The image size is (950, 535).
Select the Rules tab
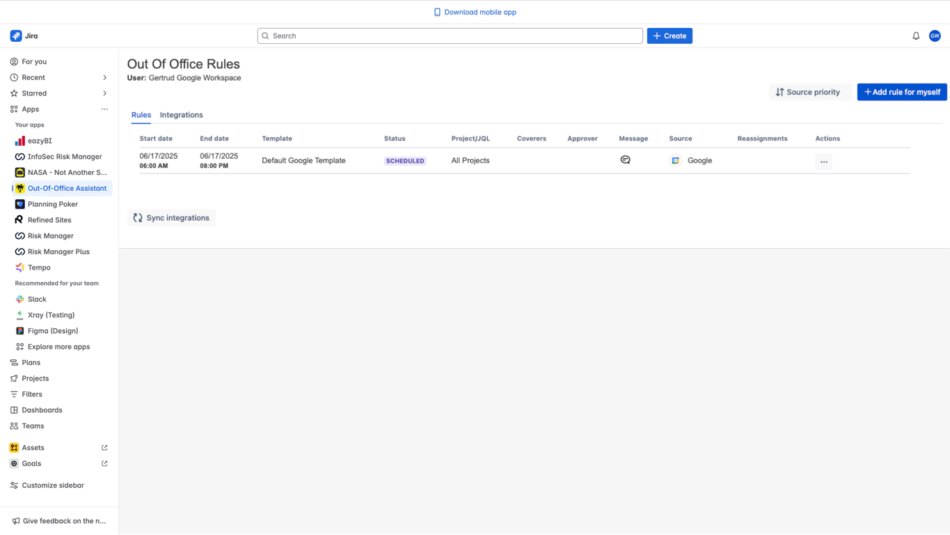point(141,115)
